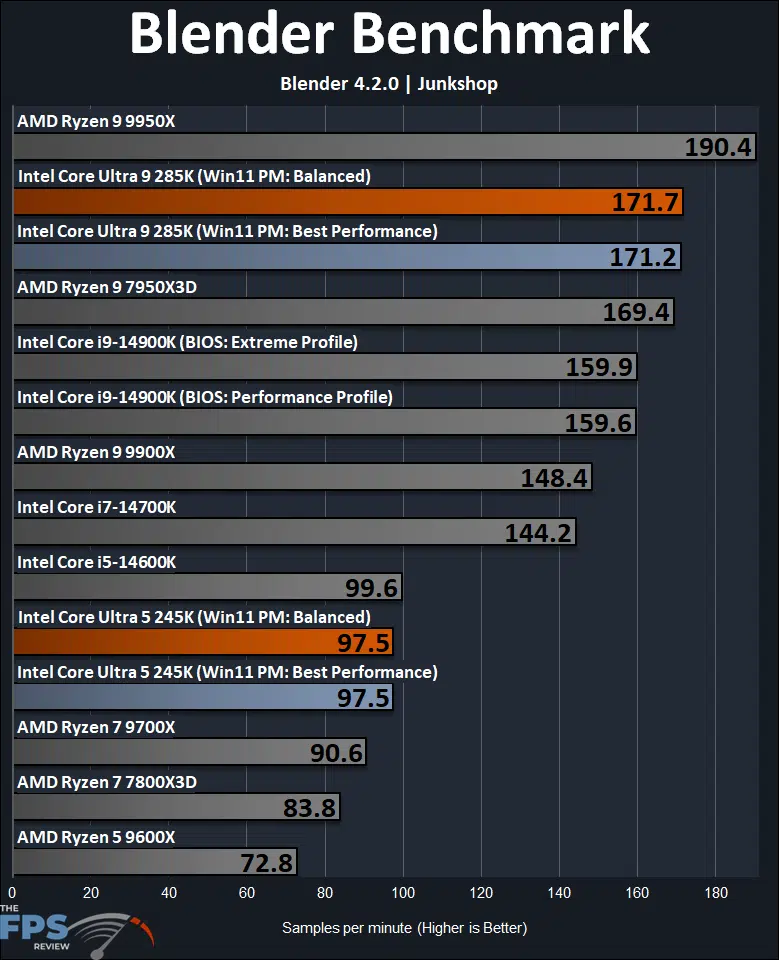Click the 0 tick on the x-axis
Image resolution: width=779 pixels, height=960 pixels.
point(12,893)
